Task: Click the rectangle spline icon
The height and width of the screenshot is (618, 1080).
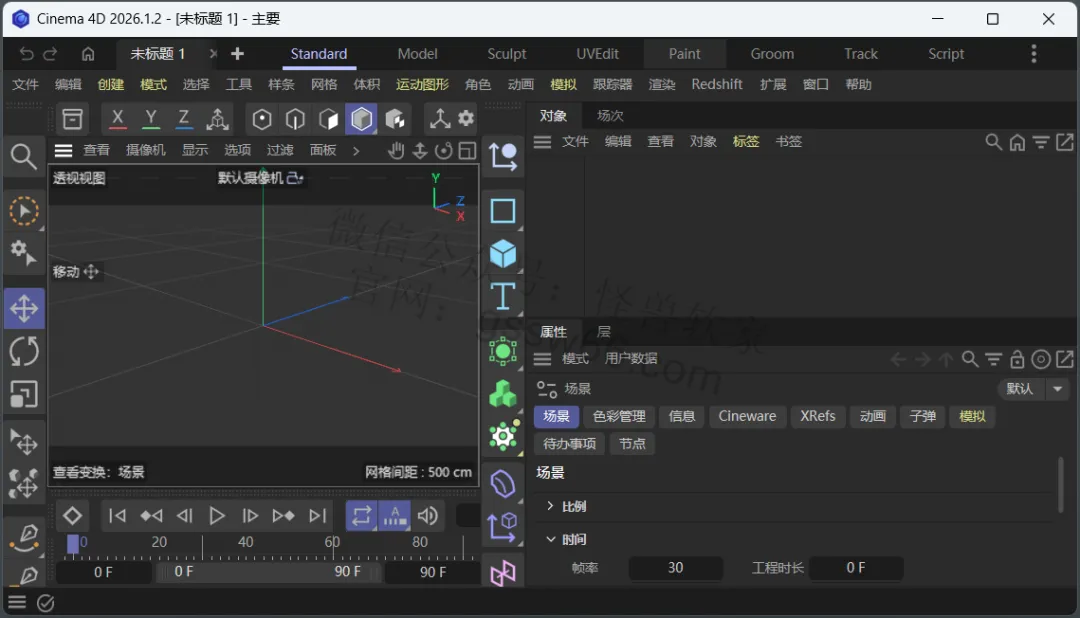Action: click(503, 211)
